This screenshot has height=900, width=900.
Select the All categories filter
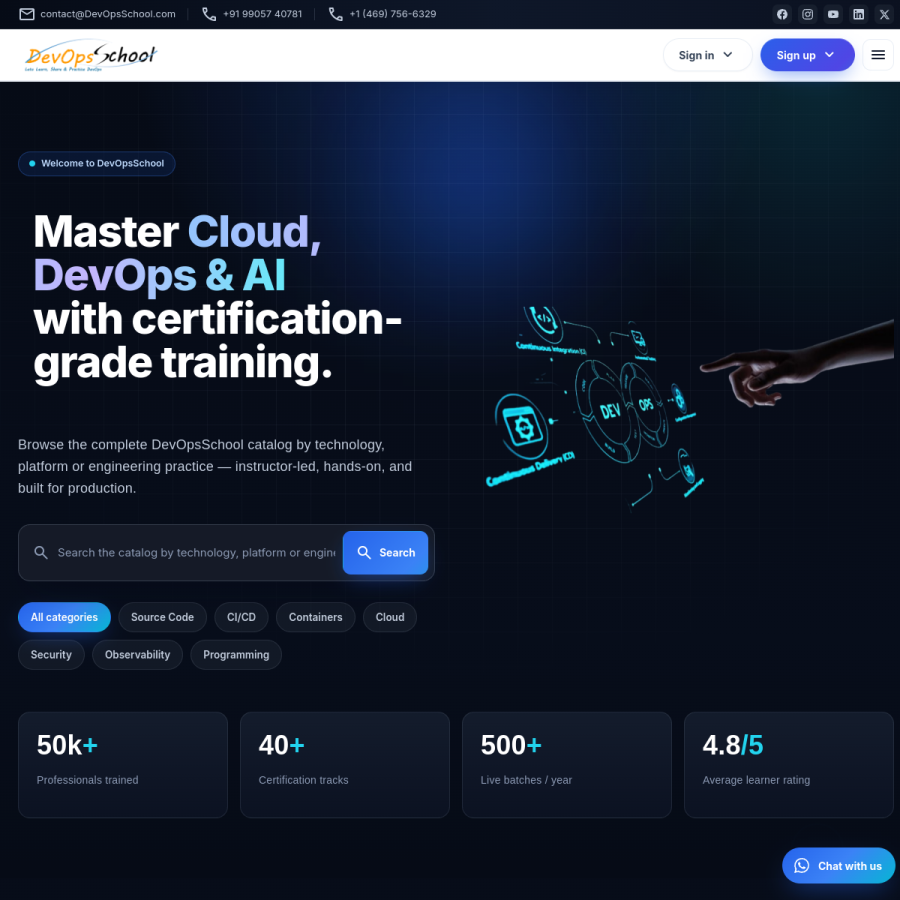64,617
